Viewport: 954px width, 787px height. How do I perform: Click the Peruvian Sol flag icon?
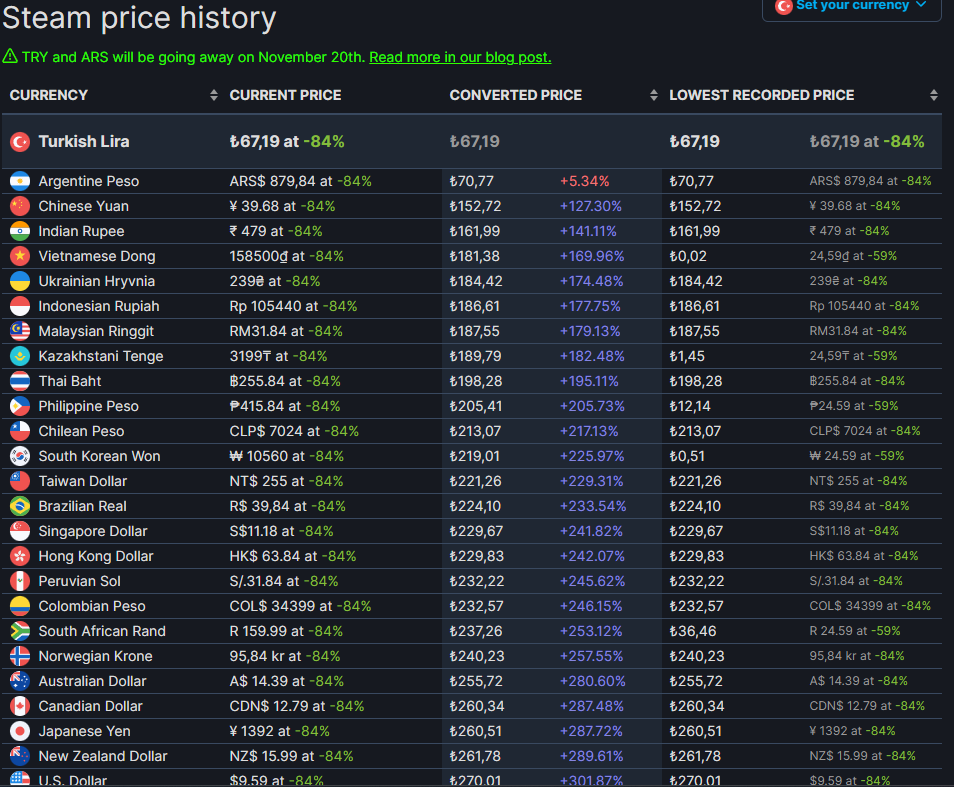click(20, 581)
